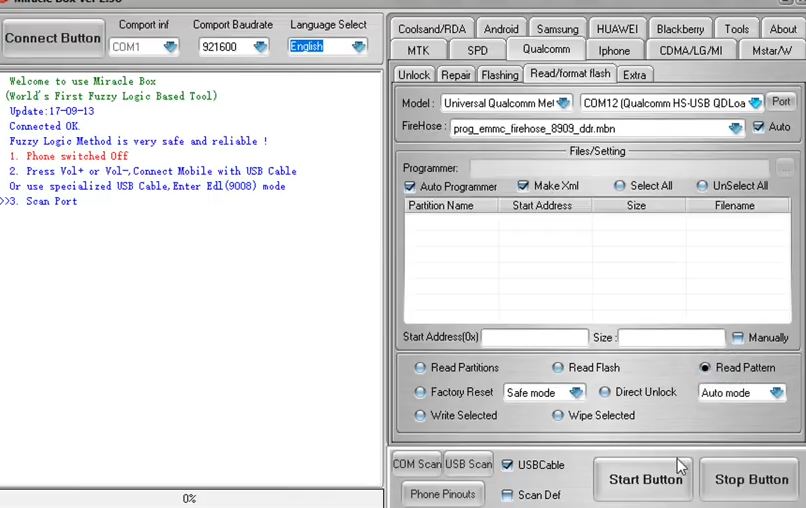
Task: Switch to the MTK tab
Action: pos(418,50)
